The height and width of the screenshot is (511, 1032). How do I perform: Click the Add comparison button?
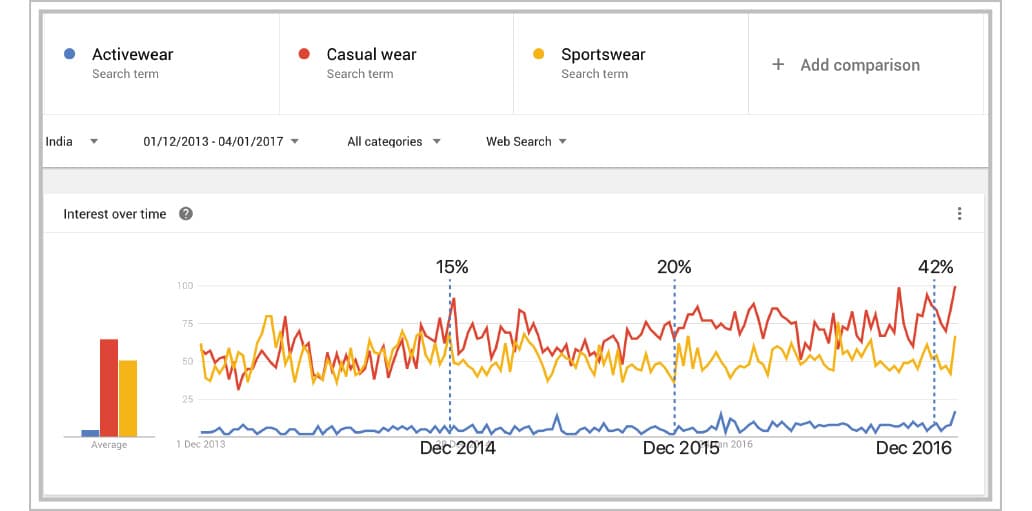(859, 65)
